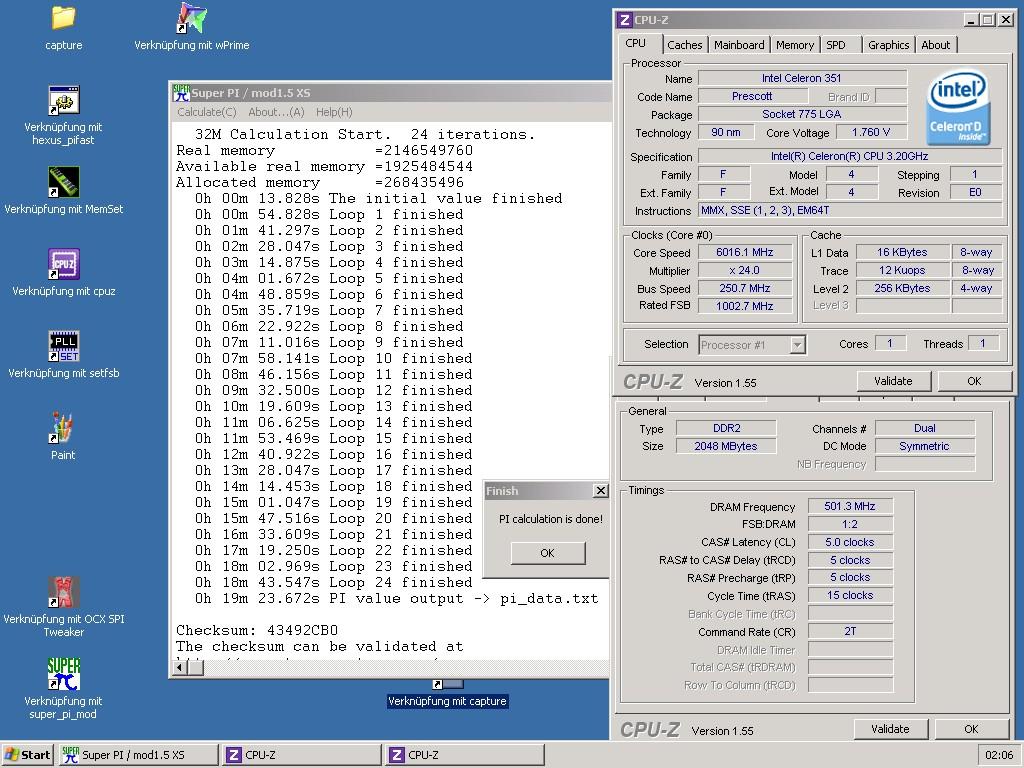Switch to the Graphics tab in CPU-Z
Image resolution: width=1024 pixels, height=768 pixels.
tap(888, 45)
